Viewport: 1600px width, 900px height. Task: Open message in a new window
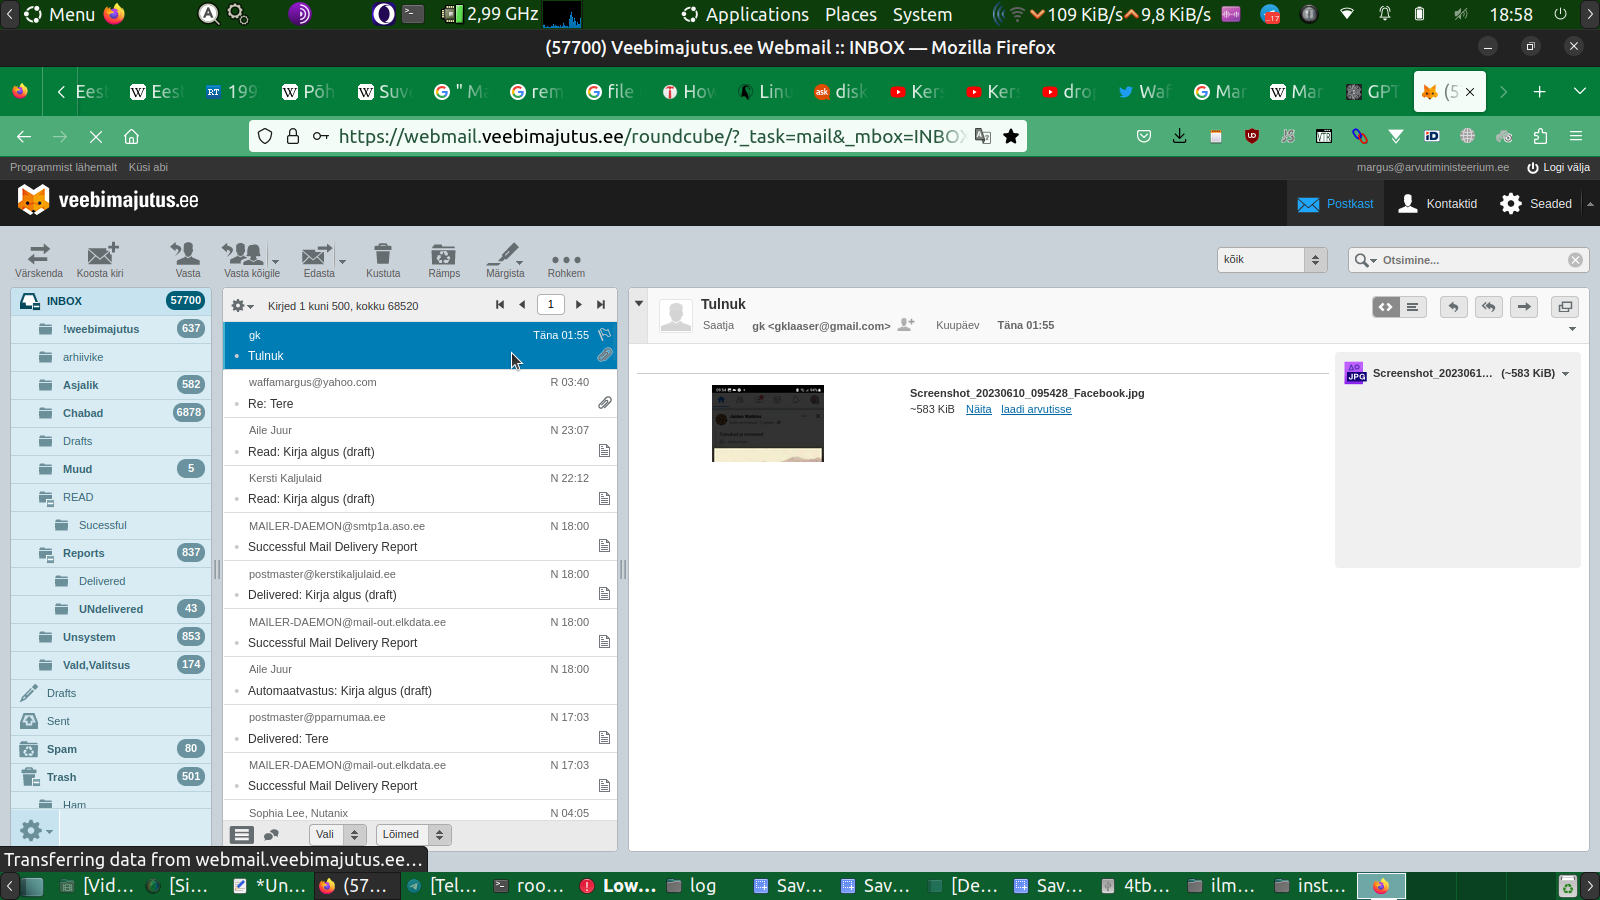[1565, 307]
